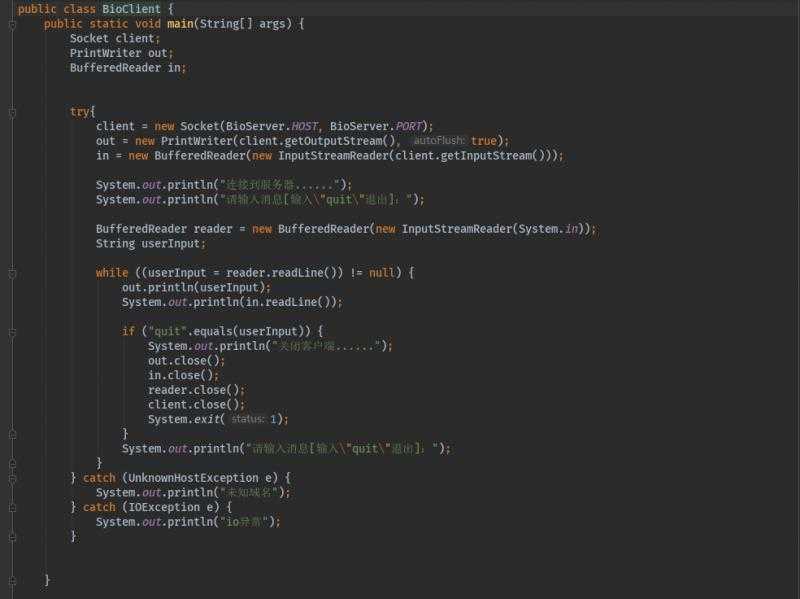Fold the IOException catch block marker

pos(13,508)
